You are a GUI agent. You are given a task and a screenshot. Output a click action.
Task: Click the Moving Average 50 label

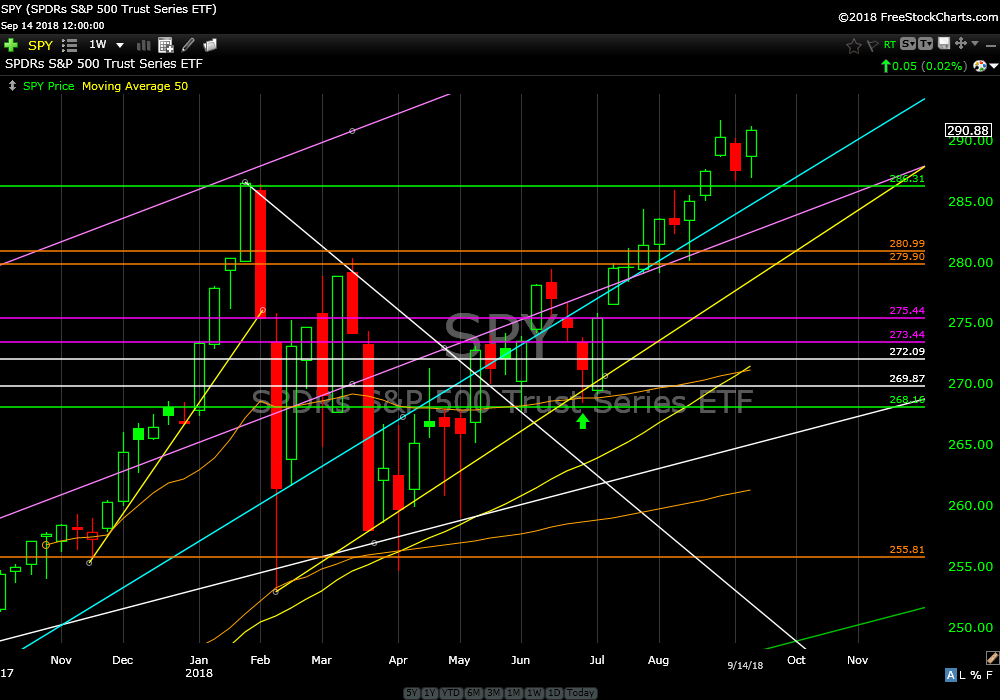click(x=134, y=86)
